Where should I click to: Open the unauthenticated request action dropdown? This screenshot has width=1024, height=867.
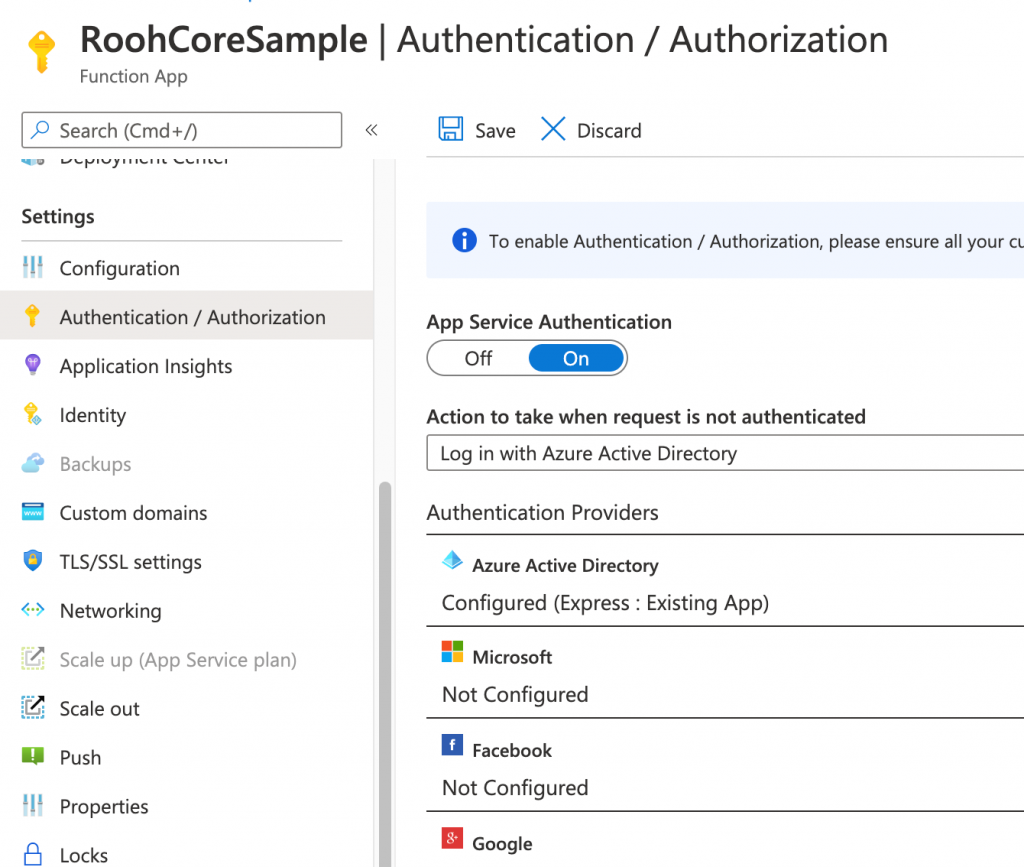[x=725, y=453]
